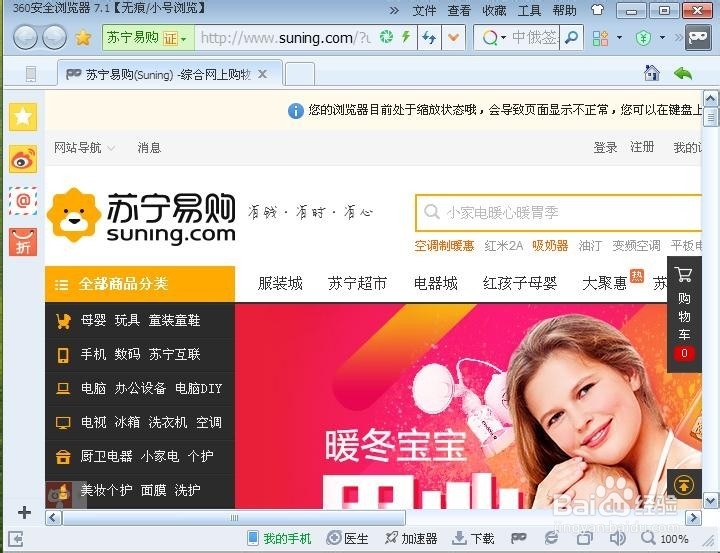Click the 登录 link
This screenshot has height=553, width=720.
605,147
